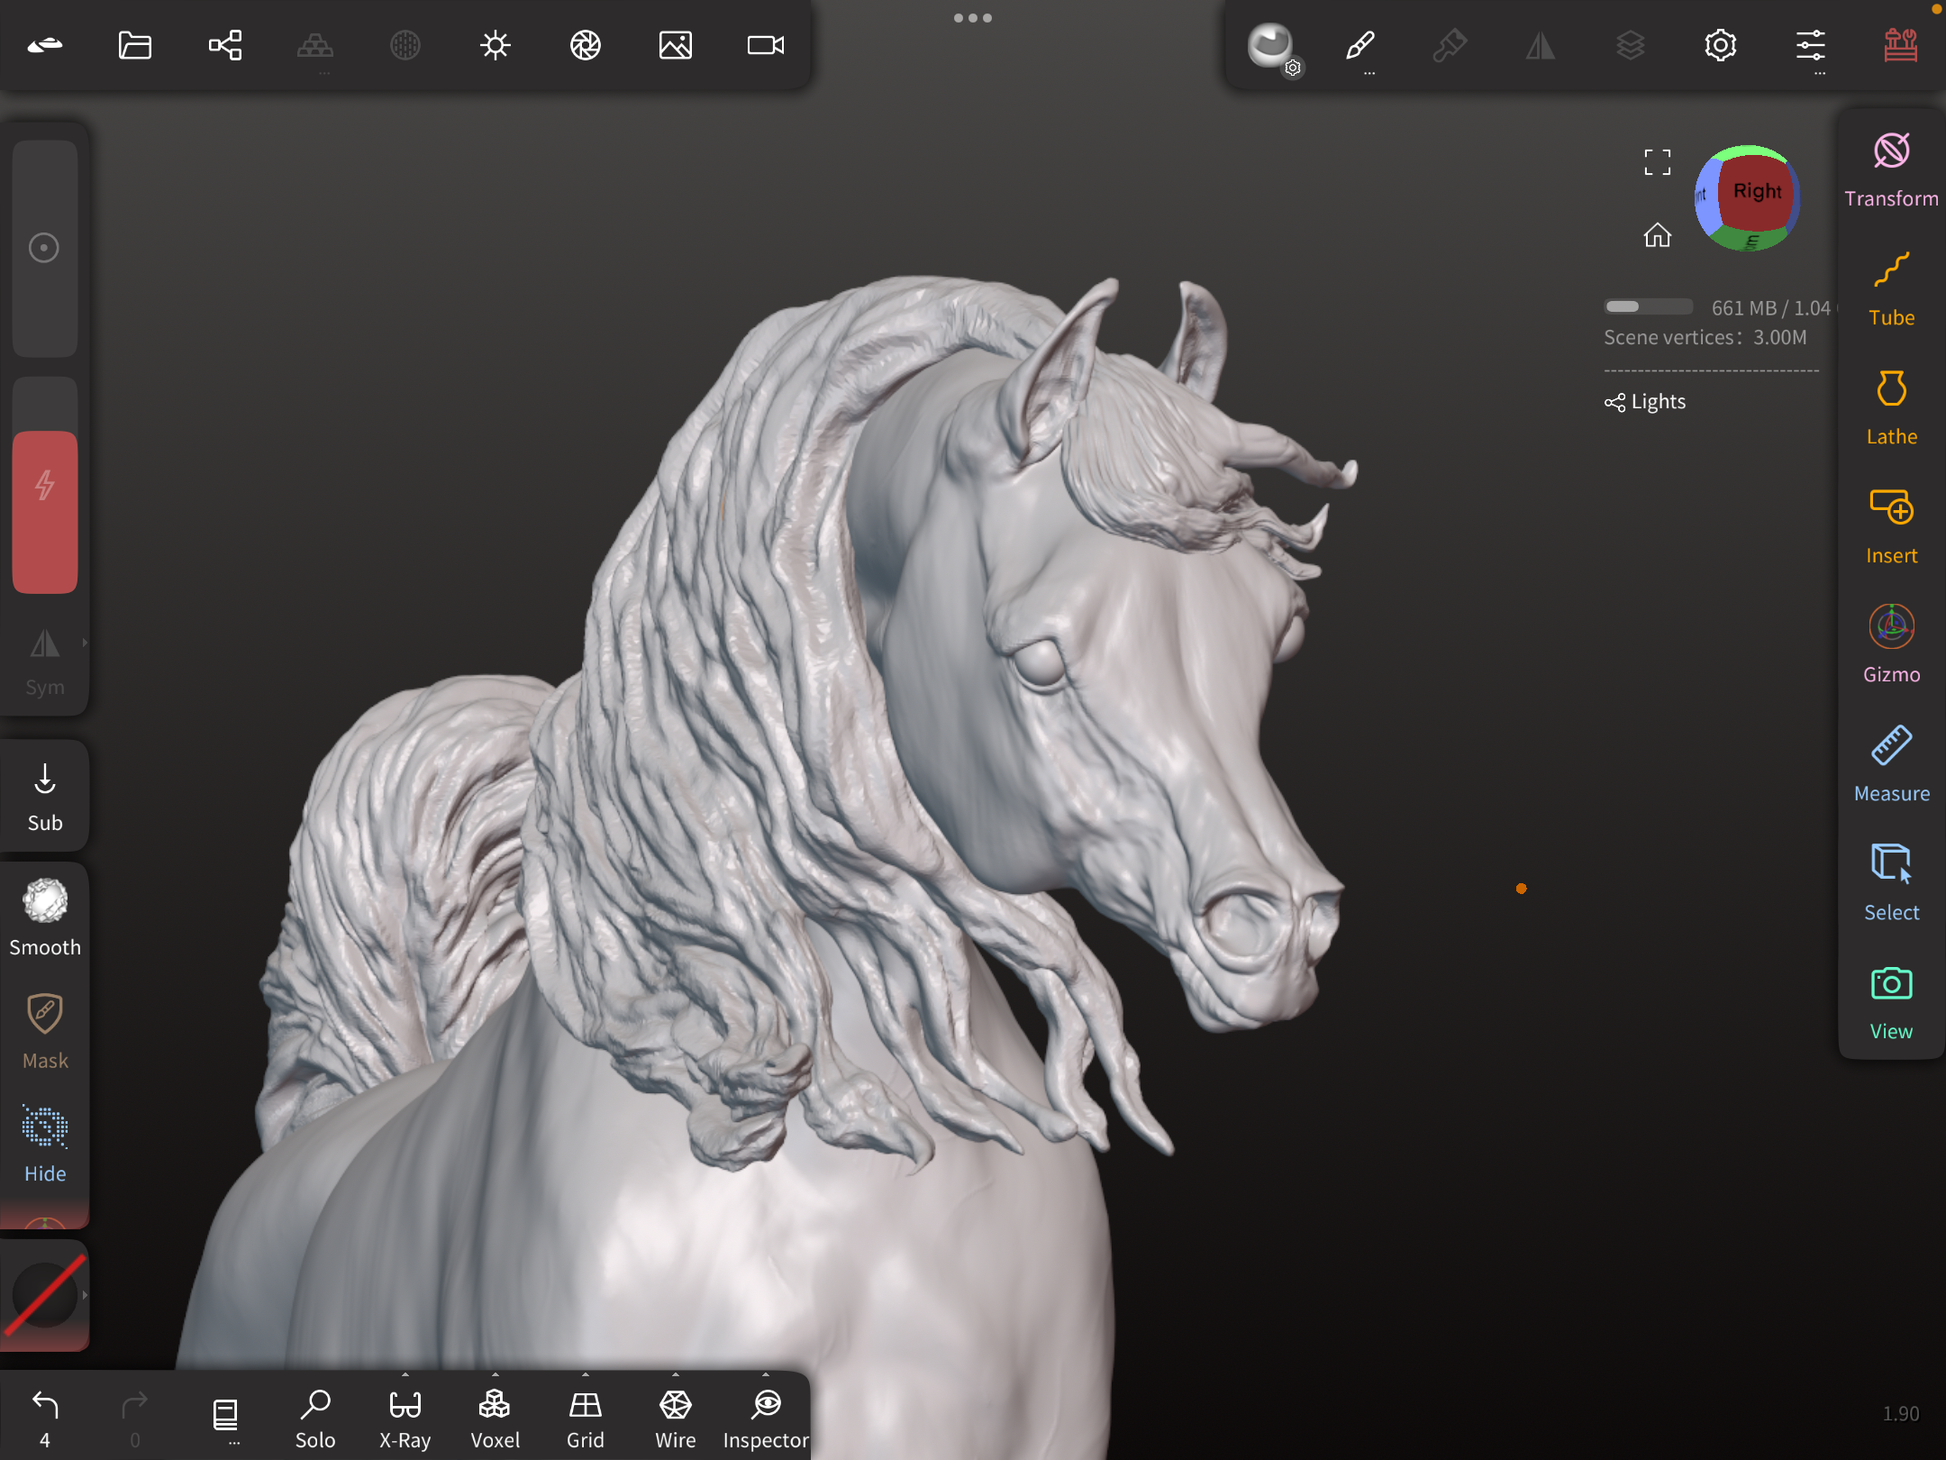Select the Lathe tool

point(1890,407)
